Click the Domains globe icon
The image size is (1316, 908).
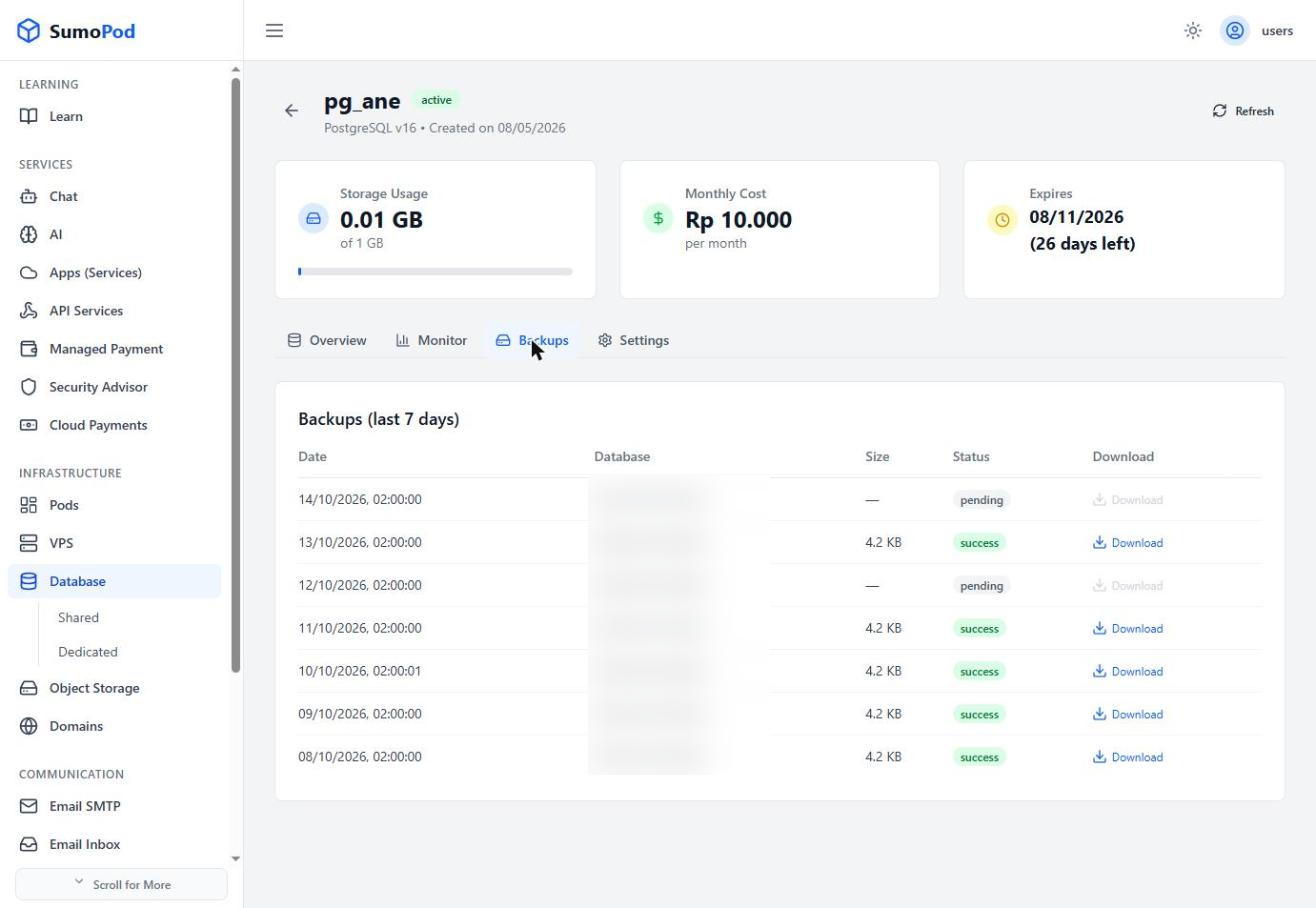pyautogui.click(x=29, y=726)
